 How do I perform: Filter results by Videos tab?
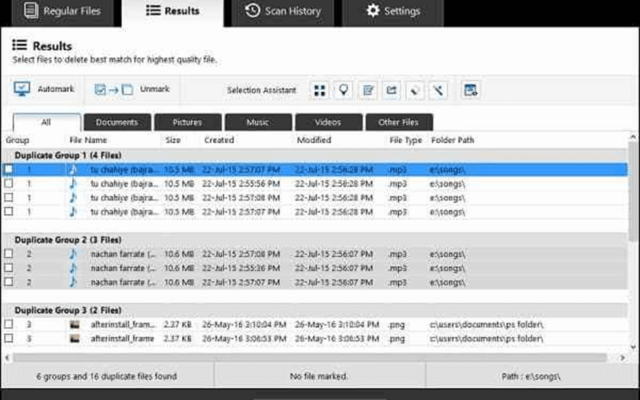(x=329, y=122)
